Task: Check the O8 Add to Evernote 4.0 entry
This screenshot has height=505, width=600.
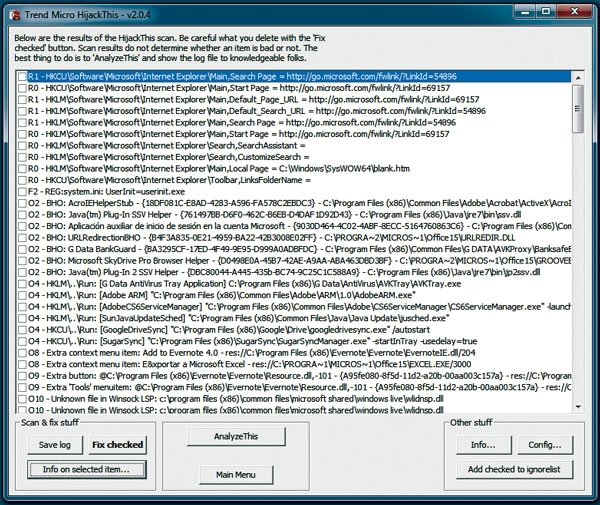Action: click(22, 353)
